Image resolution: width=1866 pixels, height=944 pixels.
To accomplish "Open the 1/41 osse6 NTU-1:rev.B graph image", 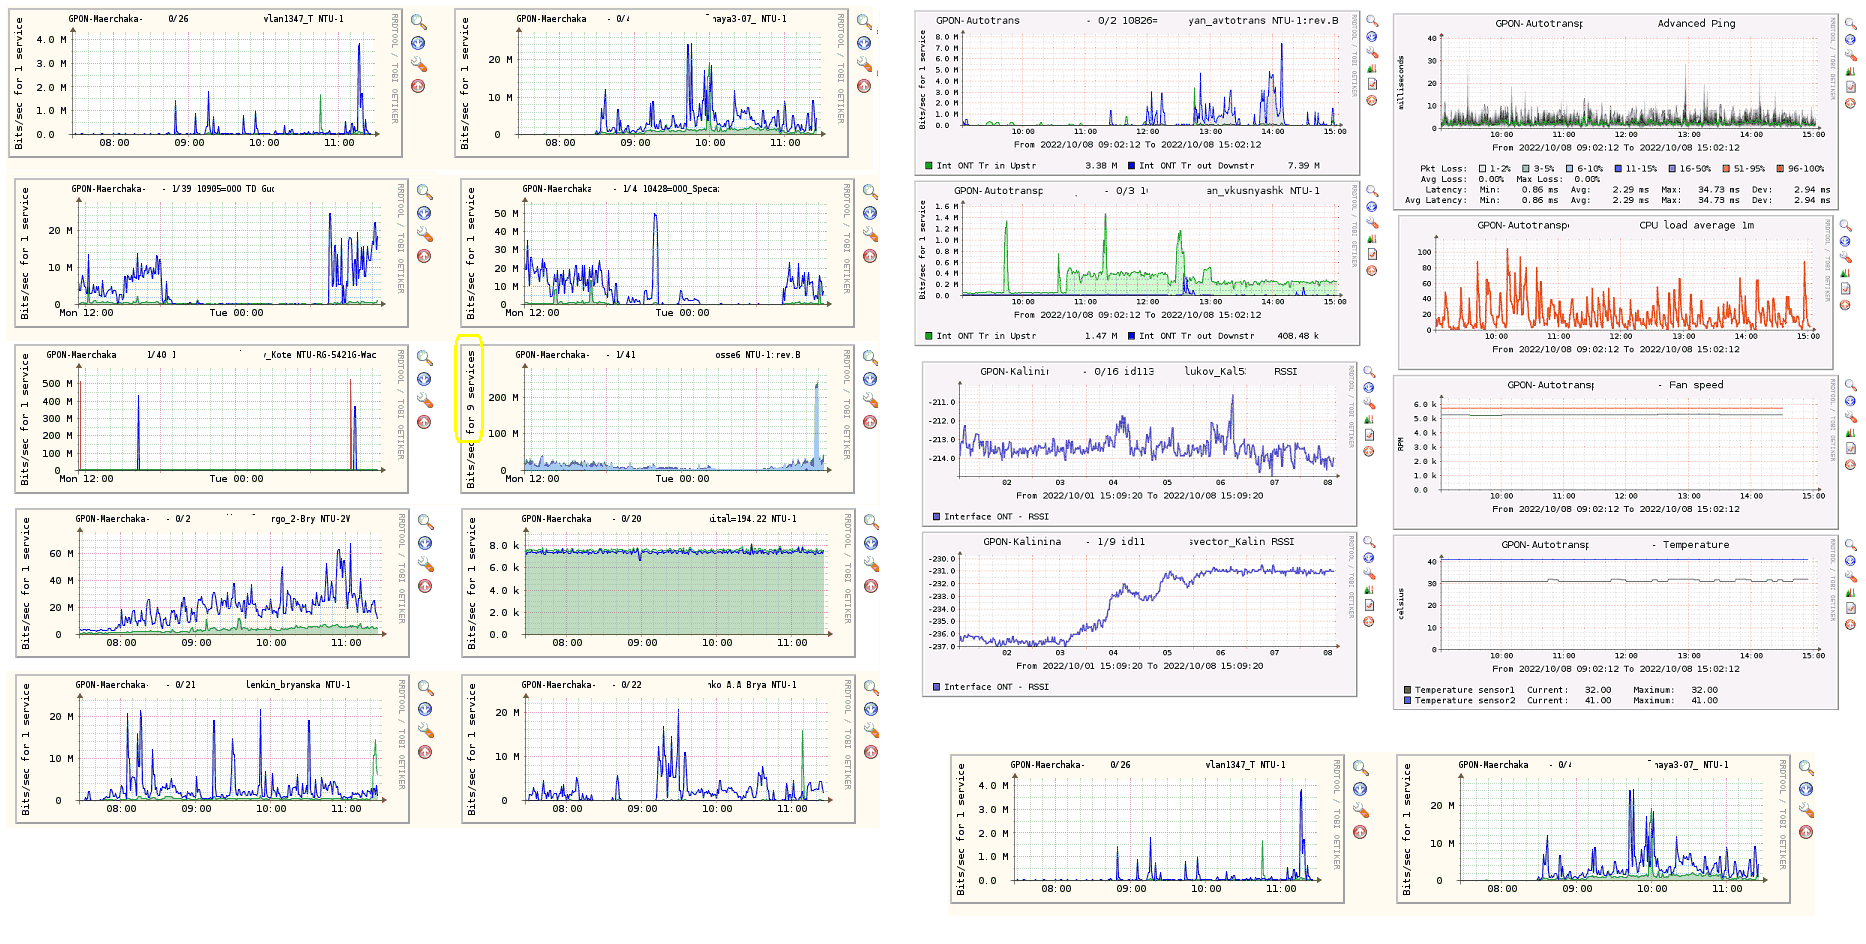I will [657, 419].
